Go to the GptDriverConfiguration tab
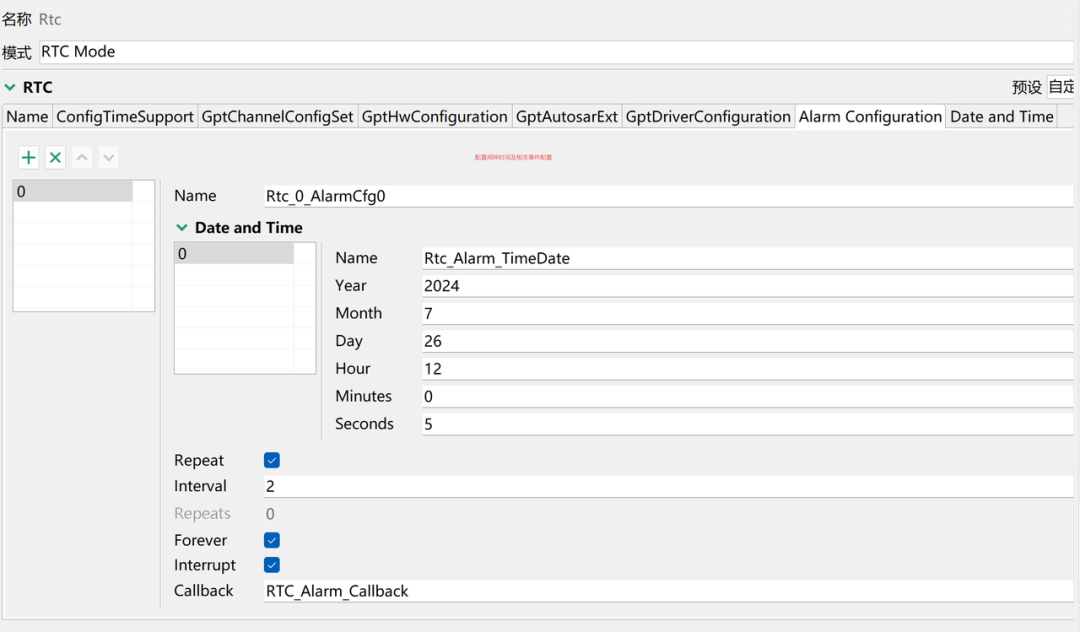 [x=708, y=117]
